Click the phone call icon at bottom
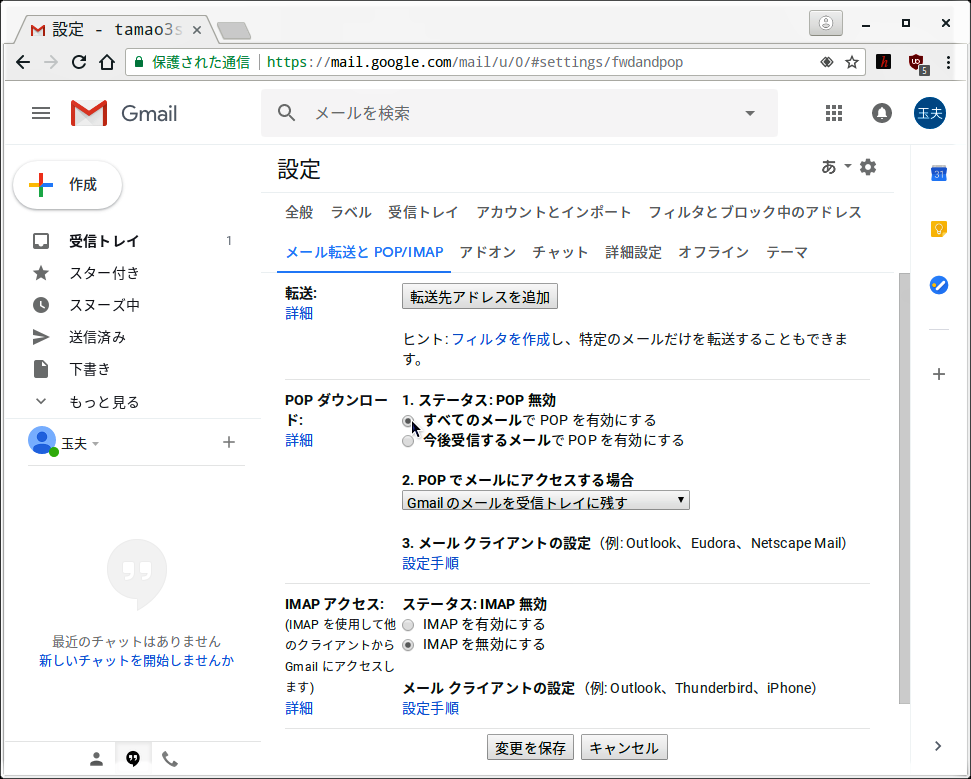 pyautogui.click(x=170, y=758)
